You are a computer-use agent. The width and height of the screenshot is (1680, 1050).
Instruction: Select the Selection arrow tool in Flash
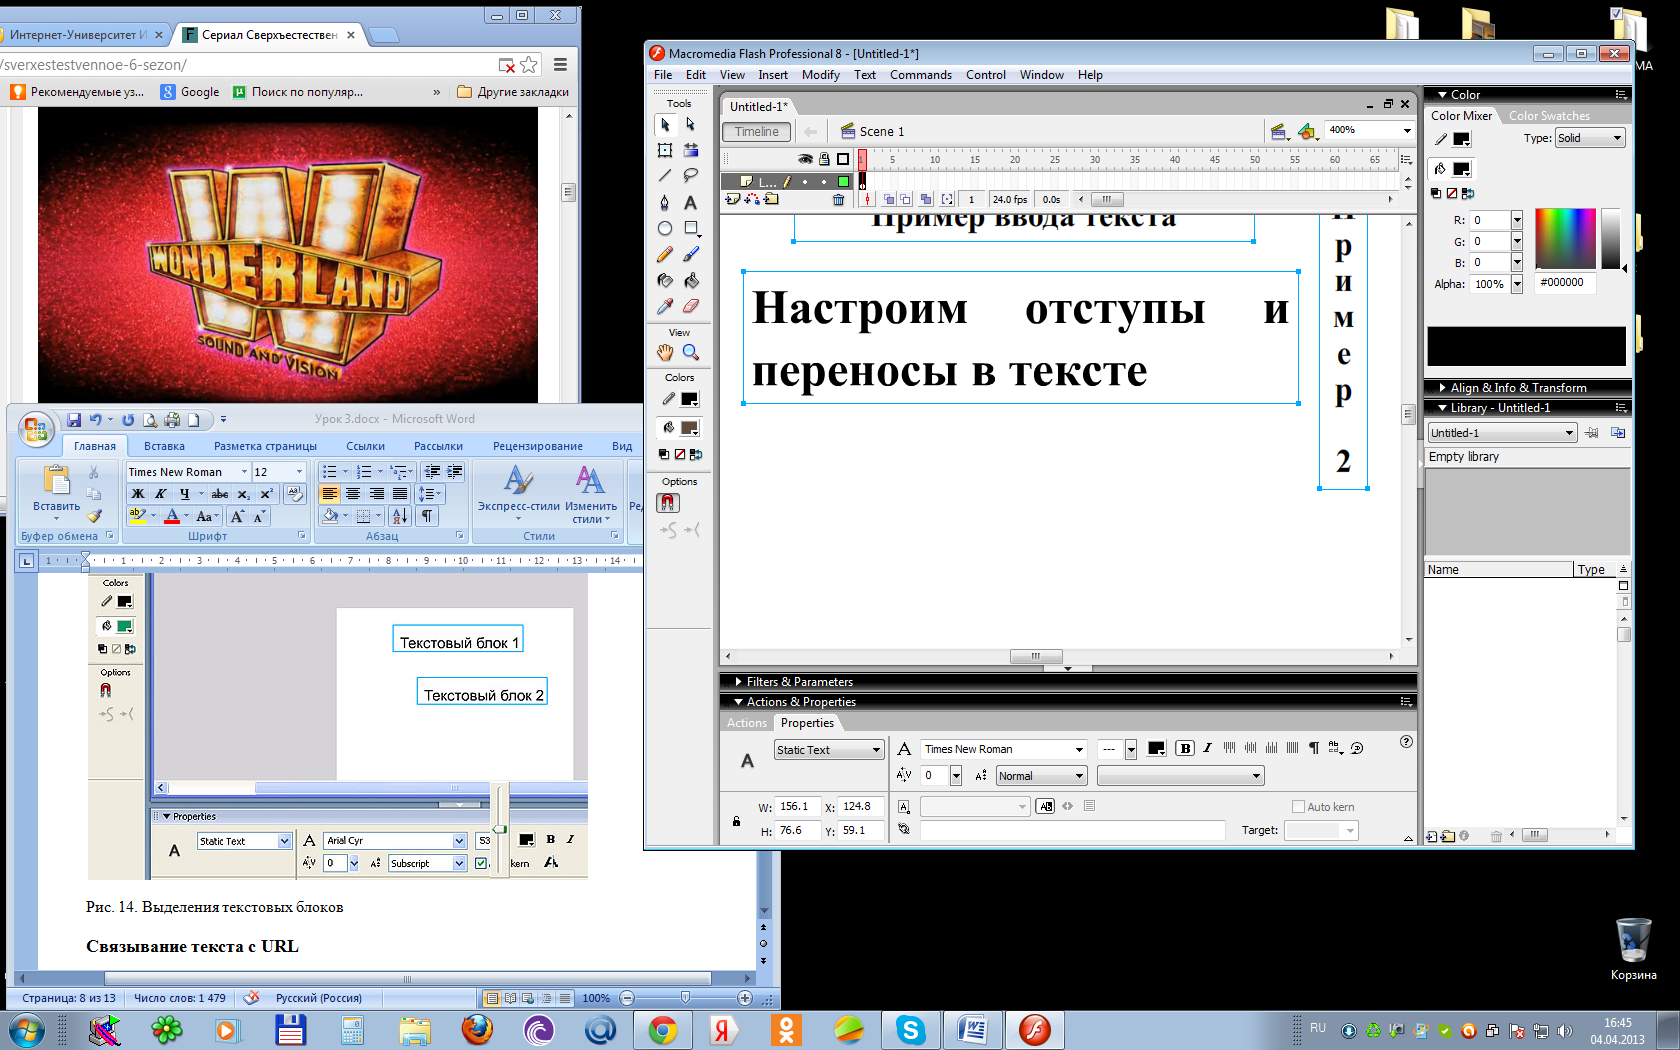point(665,125)
